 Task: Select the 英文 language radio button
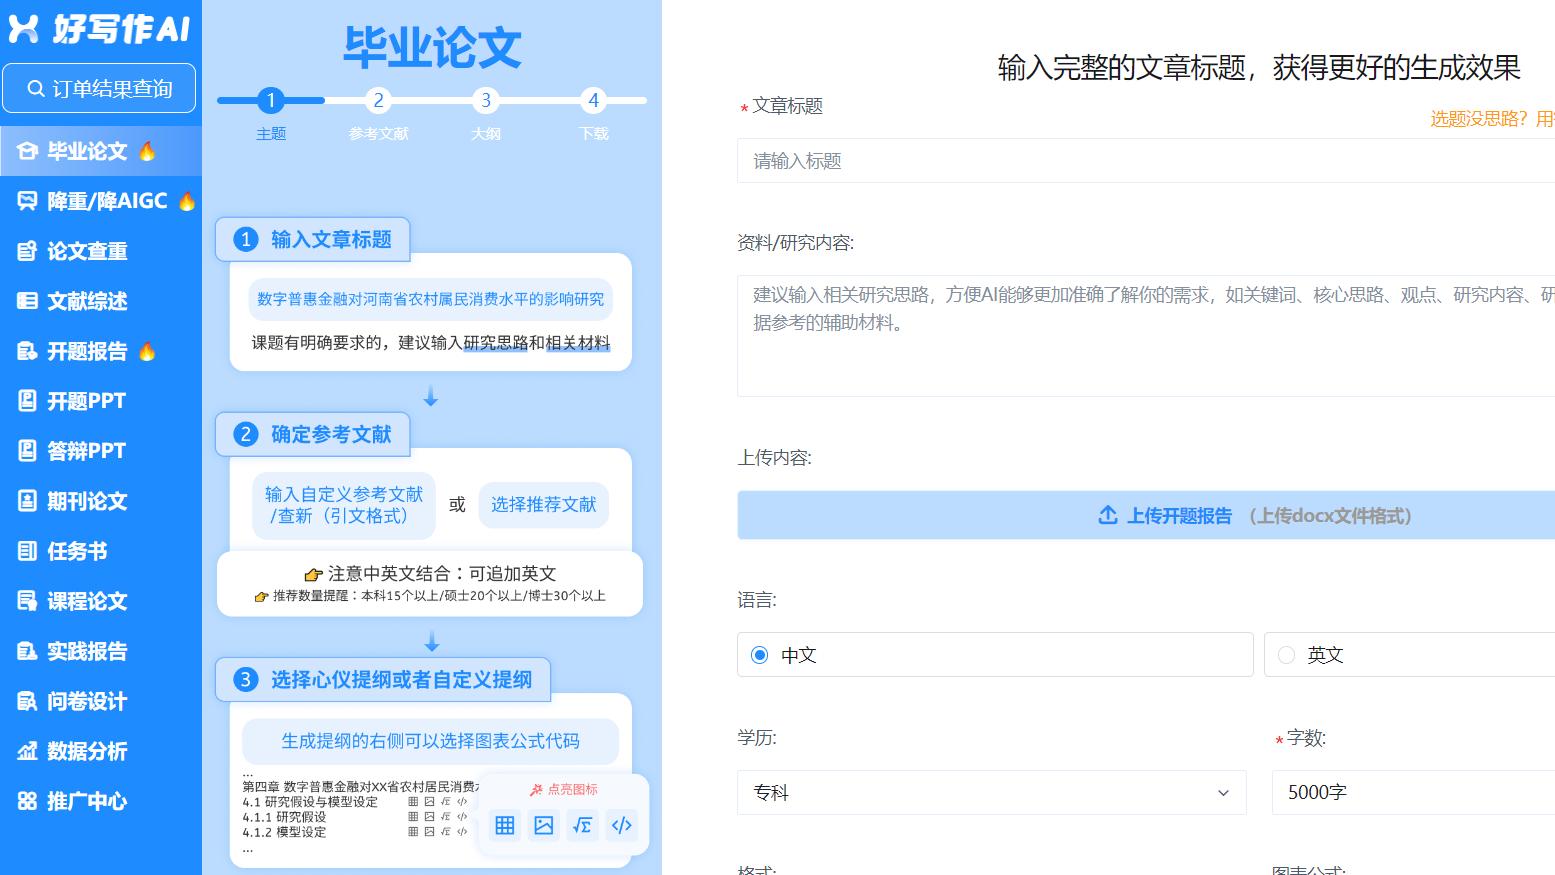pyautogui.click(x=1286, y=655)
